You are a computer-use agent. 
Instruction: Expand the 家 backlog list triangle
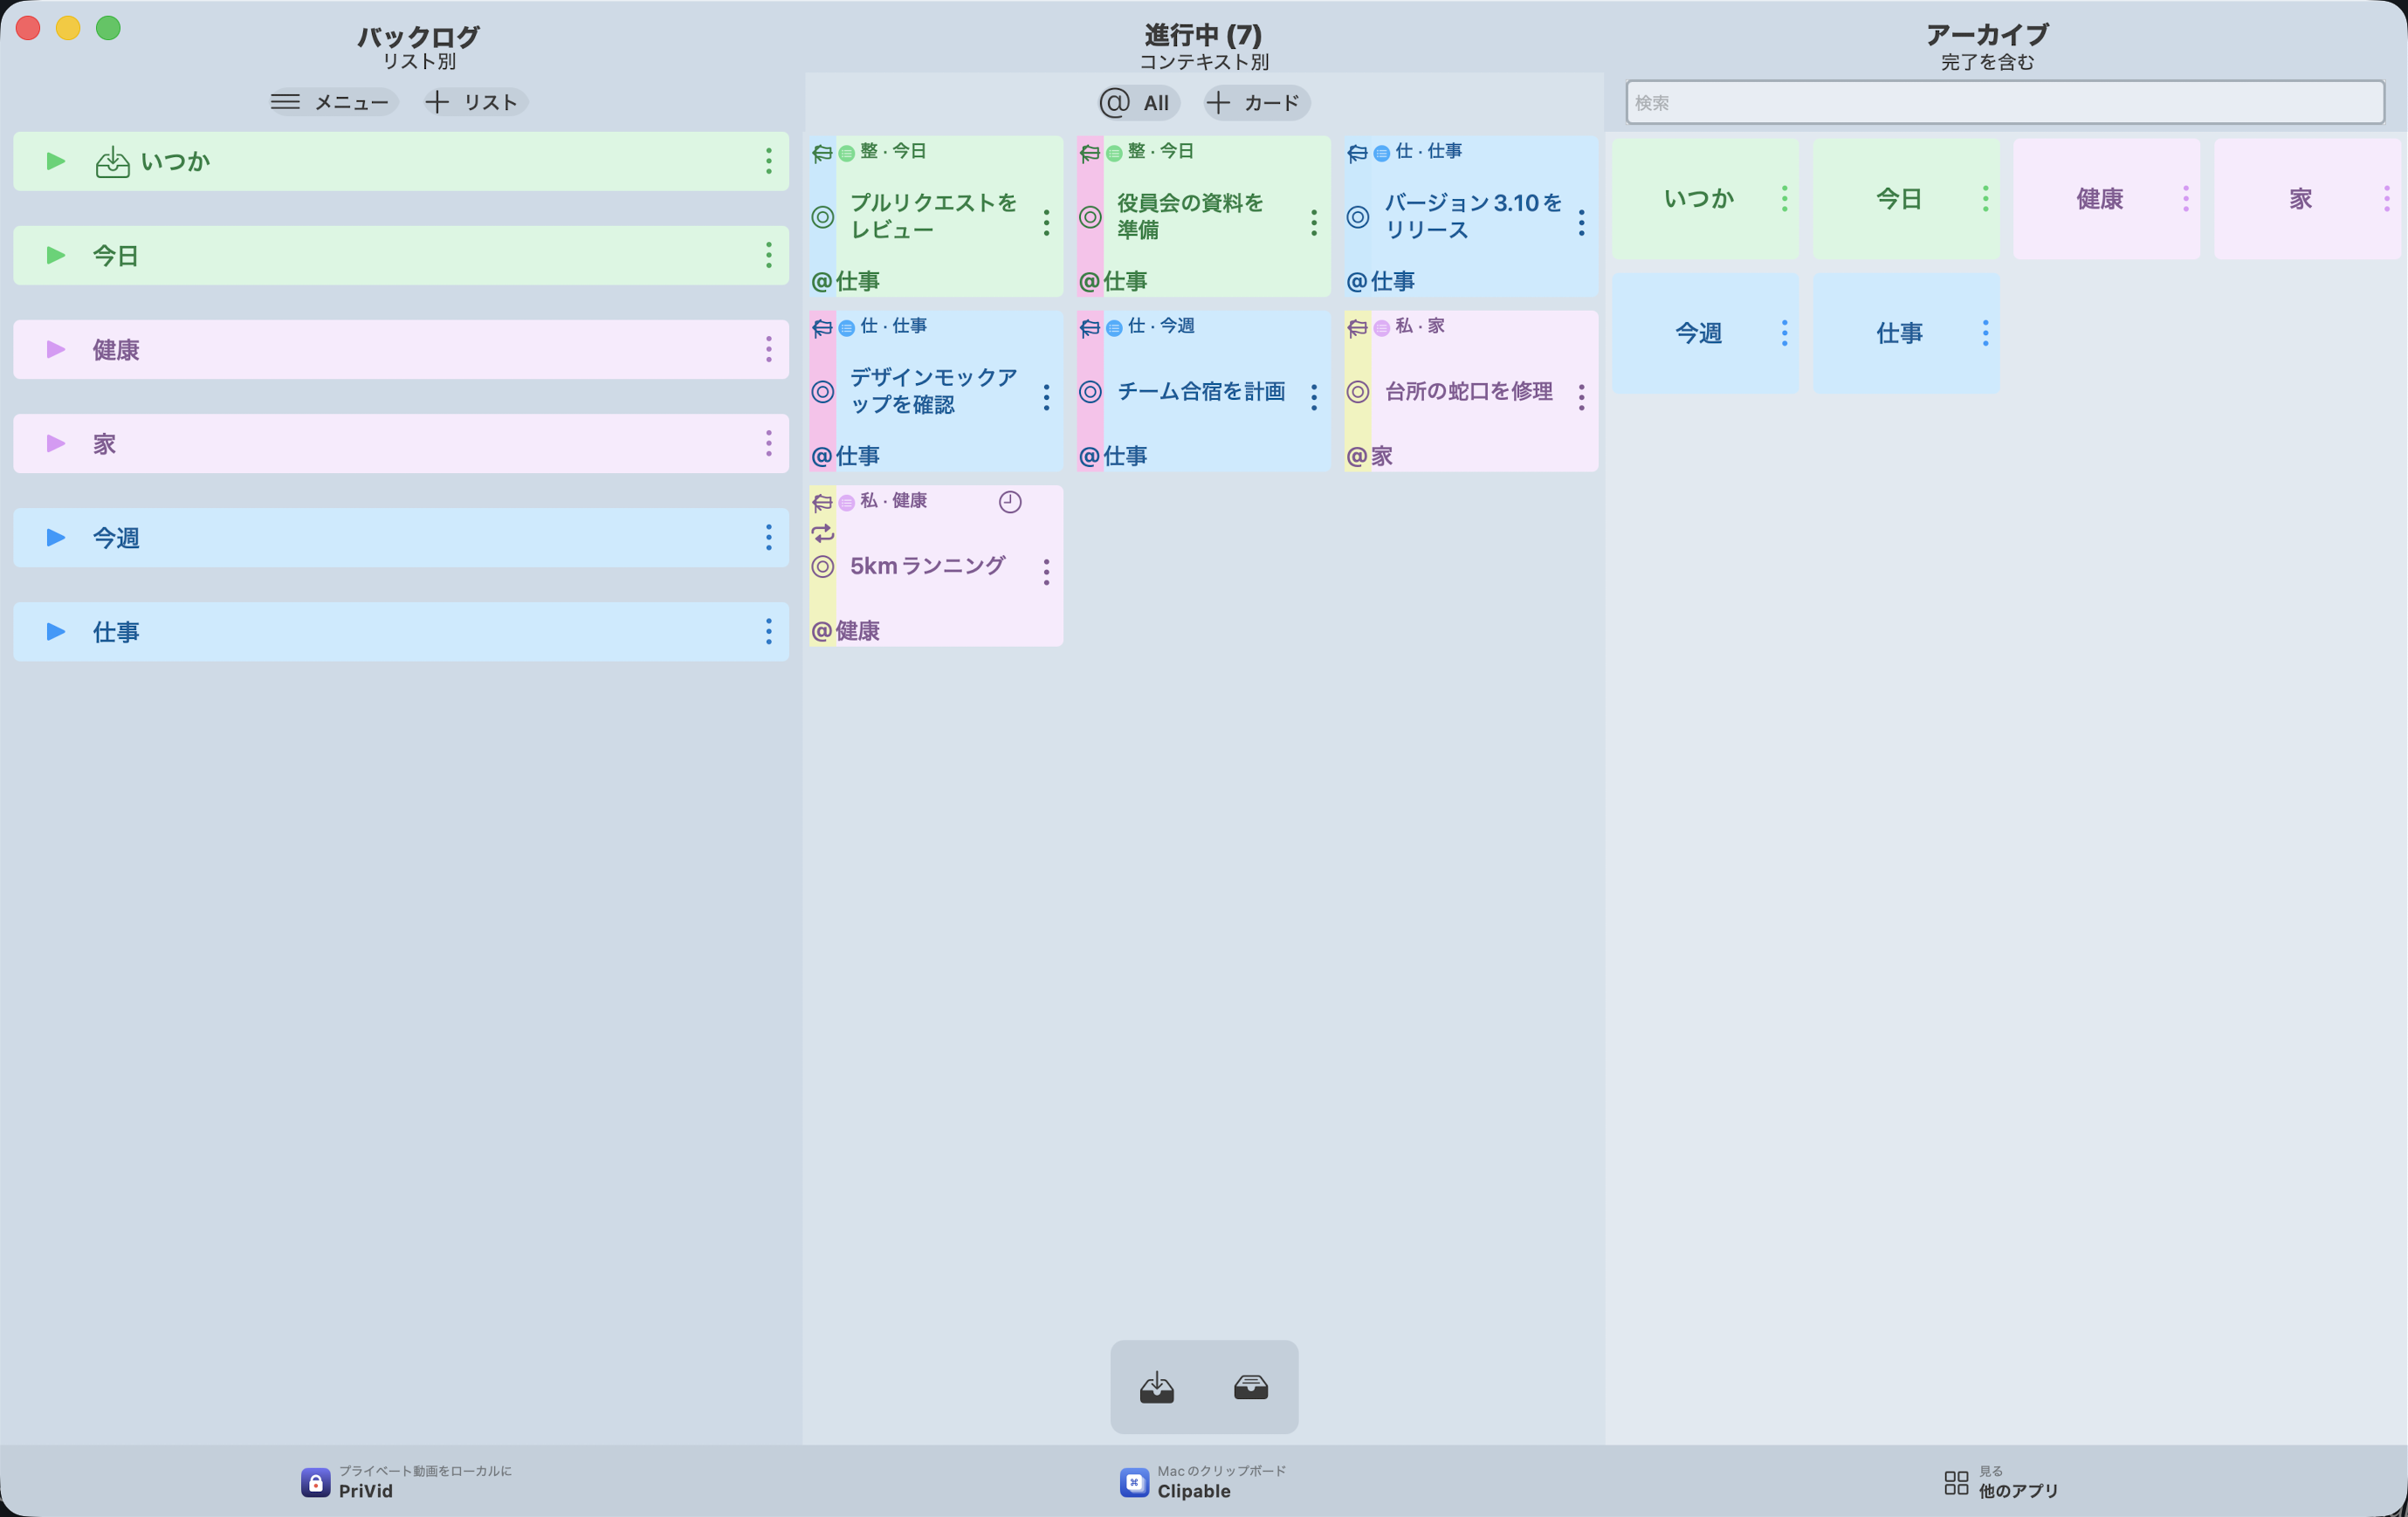[x=56, y=443]
